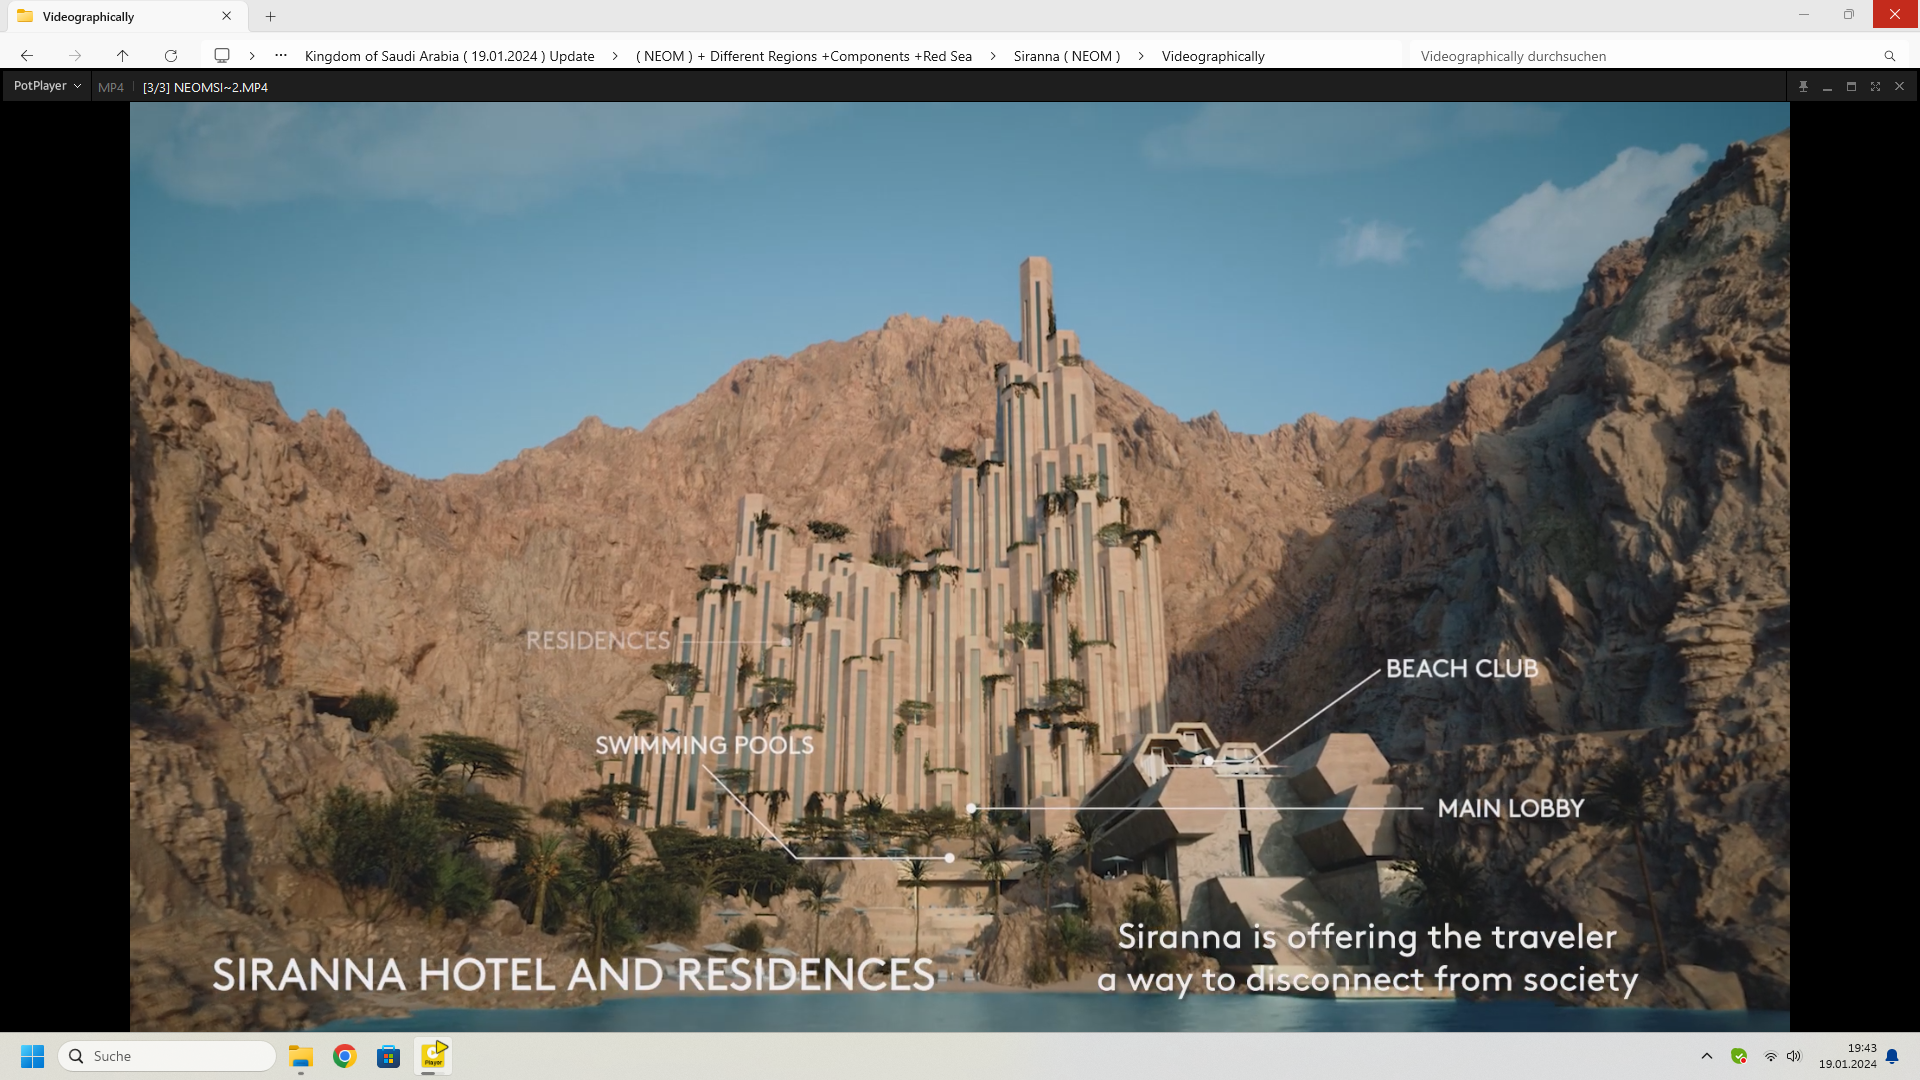This screenshot has height=1080, width=1920.
Task: Open ( NEOM ) + Different Regions breadcrumb
Action: (804, 56)
